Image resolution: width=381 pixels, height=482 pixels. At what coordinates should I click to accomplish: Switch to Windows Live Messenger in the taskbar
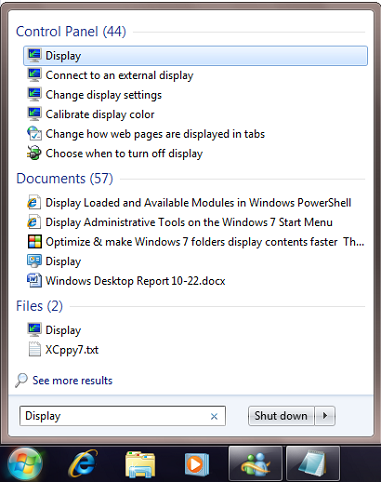click(x=256, y=464)
